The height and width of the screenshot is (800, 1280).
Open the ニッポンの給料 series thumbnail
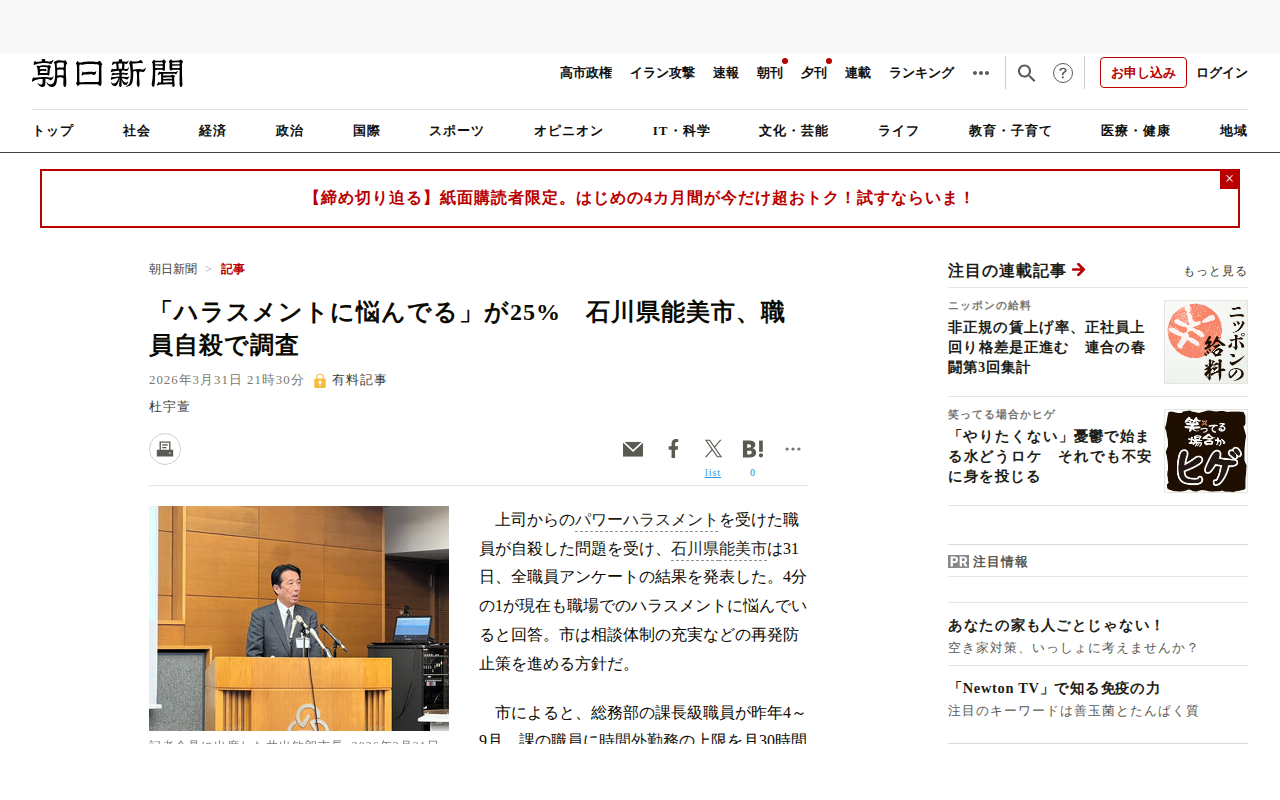[1206, 342]
